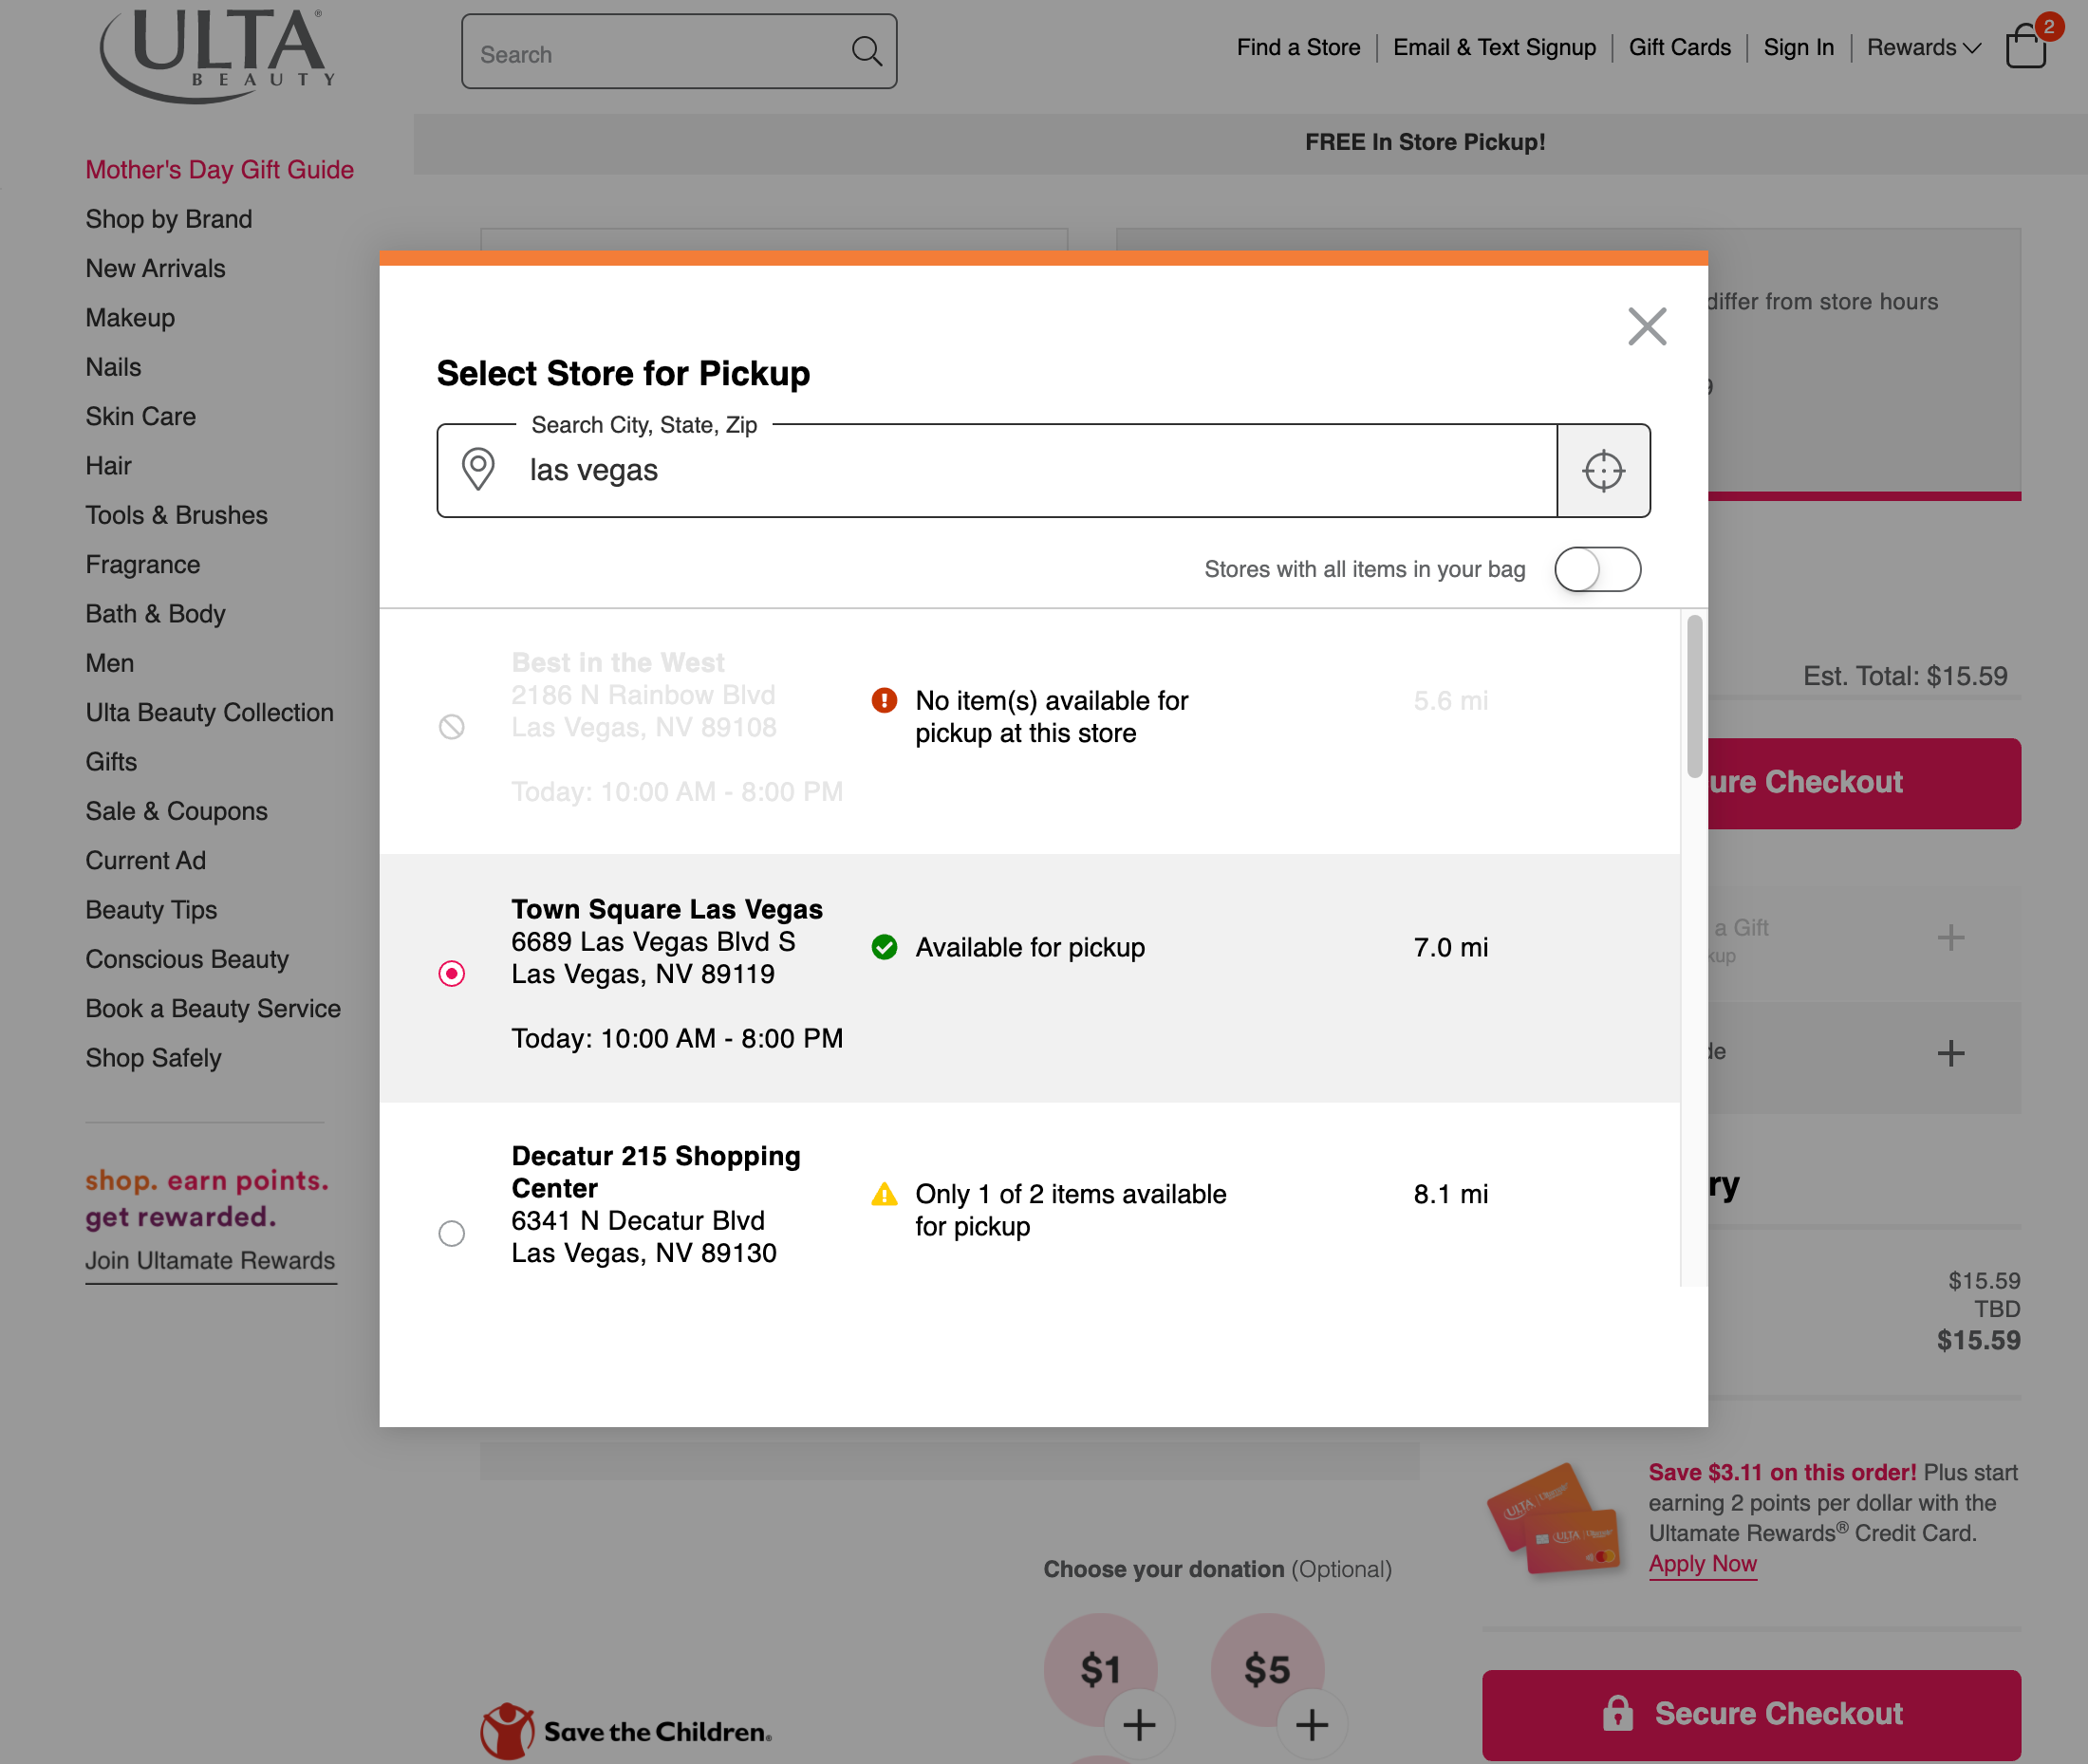Screen dimensions: 2088x1764
Task: Click the green checkmark beside Available for pickup
Action: pos(884,947)
